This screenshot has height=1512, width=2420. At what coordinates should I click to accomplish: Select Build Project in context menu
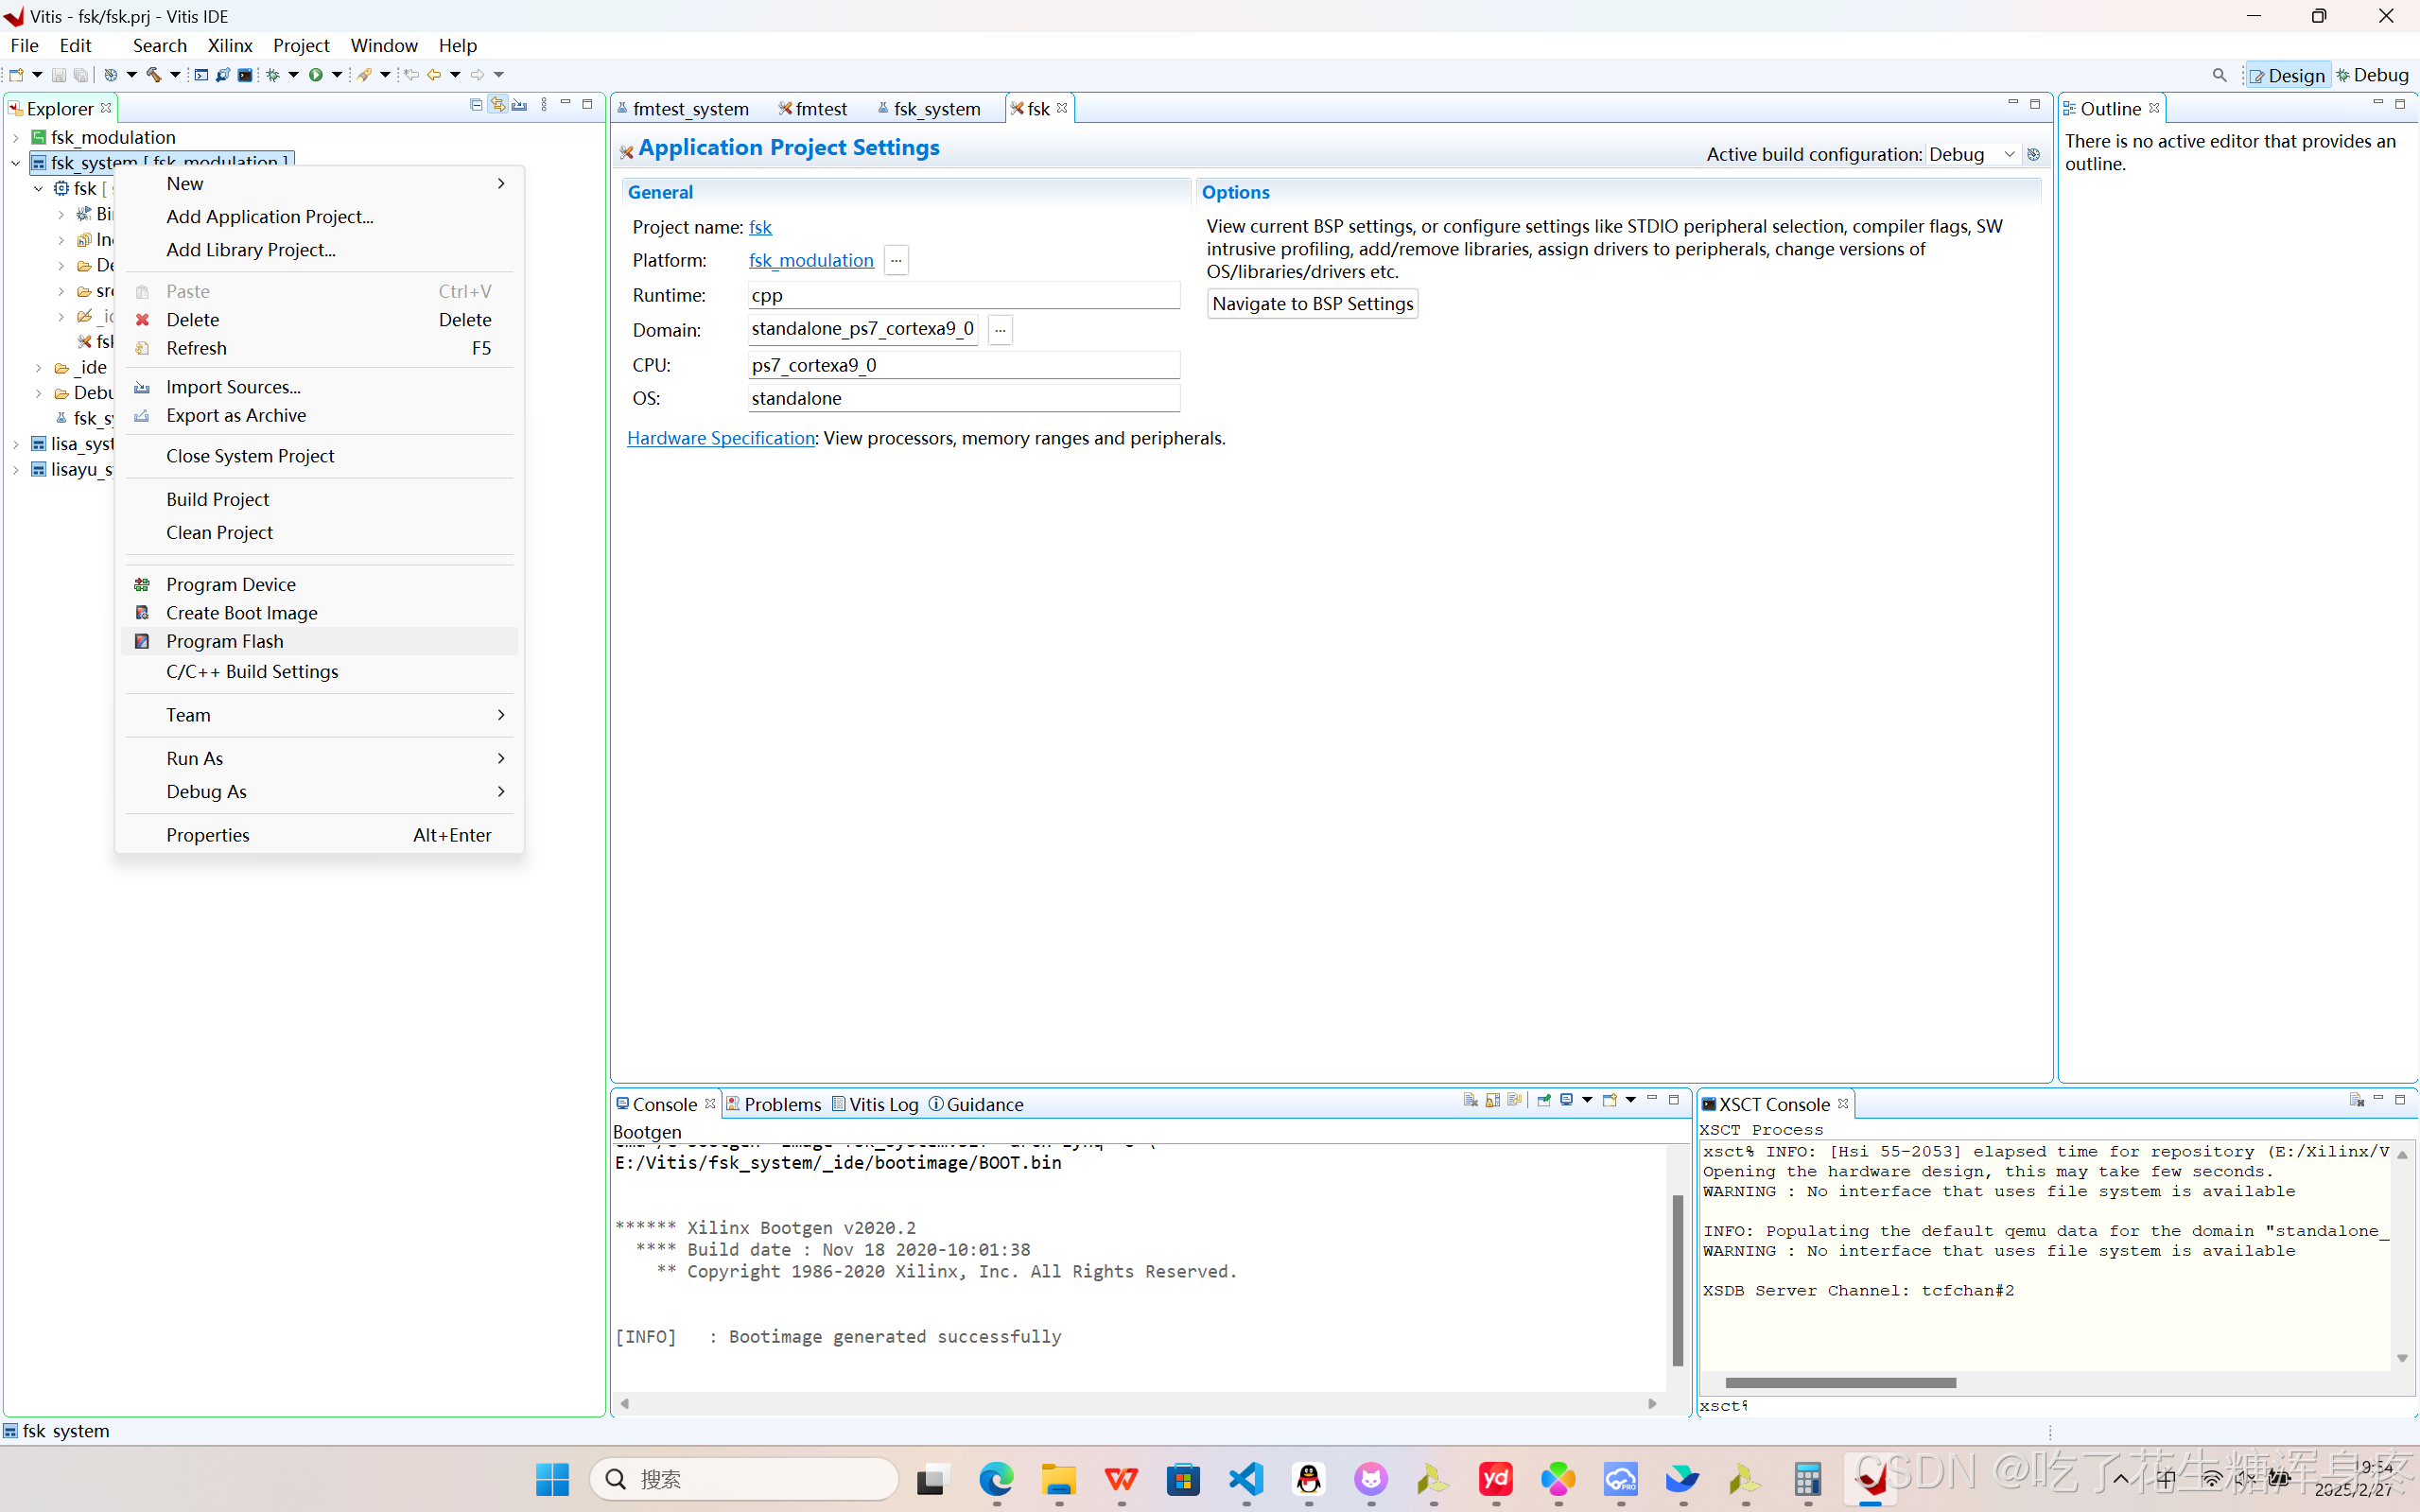(320, 499)
